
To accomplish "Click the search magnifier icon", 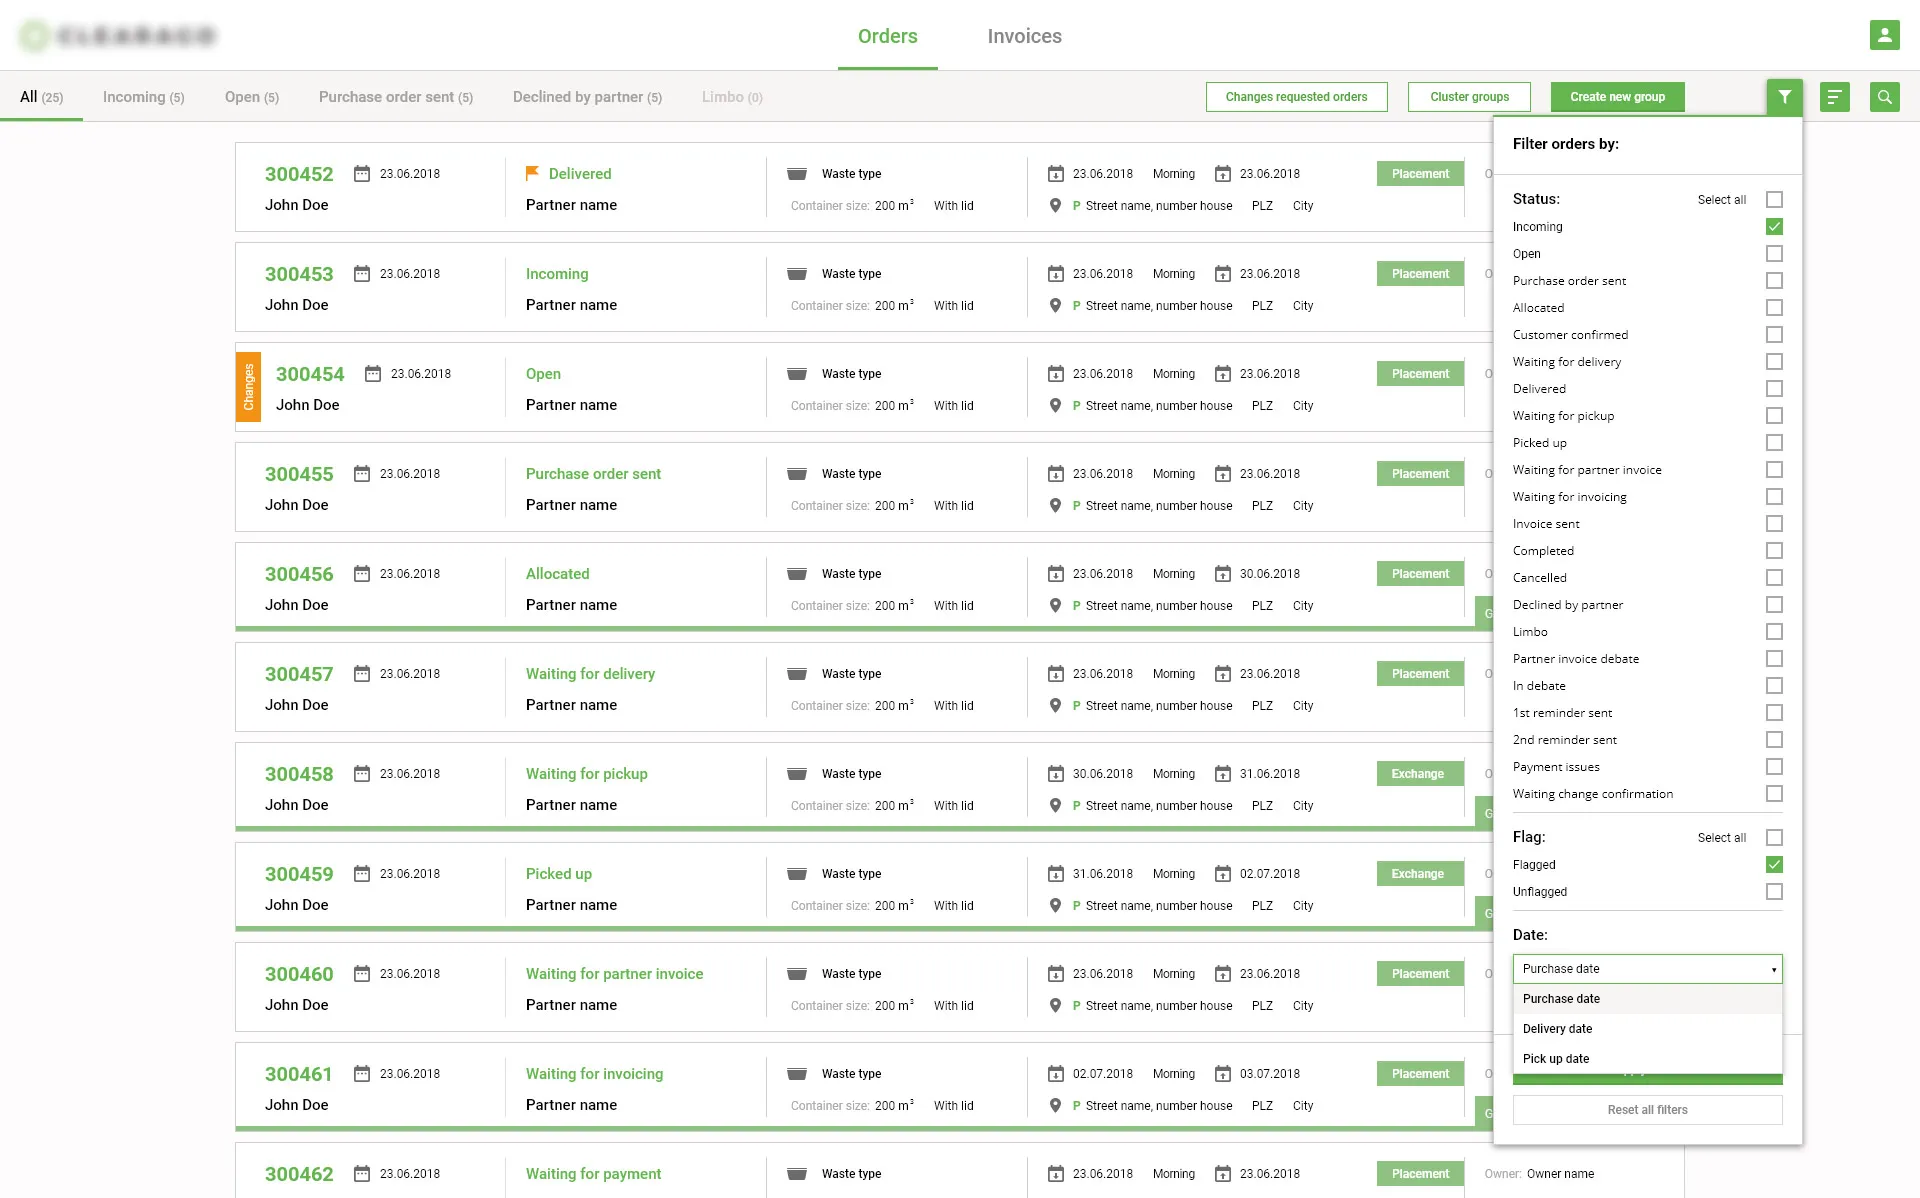I will coord(1884,97).
